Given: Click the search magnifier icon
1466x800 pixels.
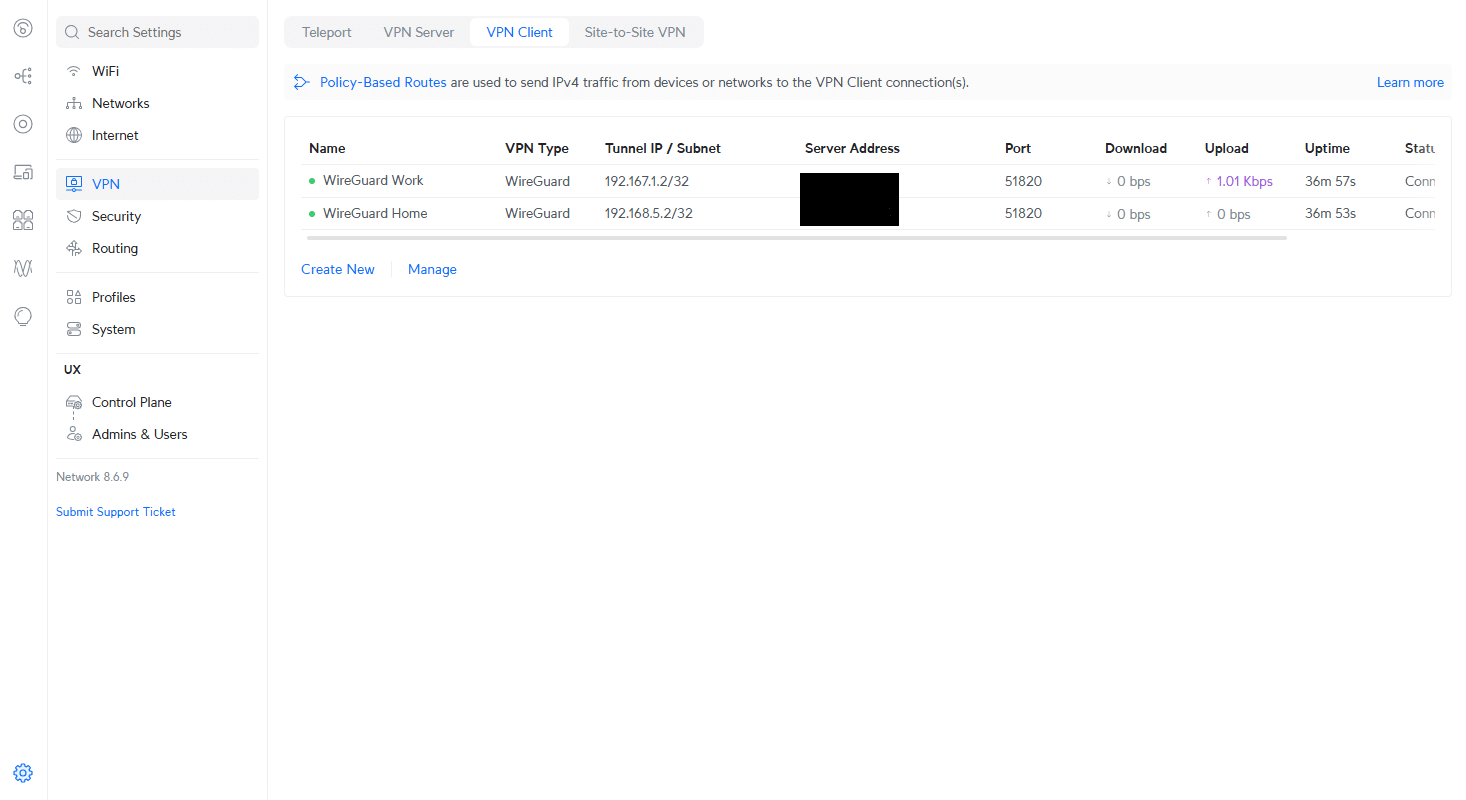Looking at the screenshot, I should (72, 32).
